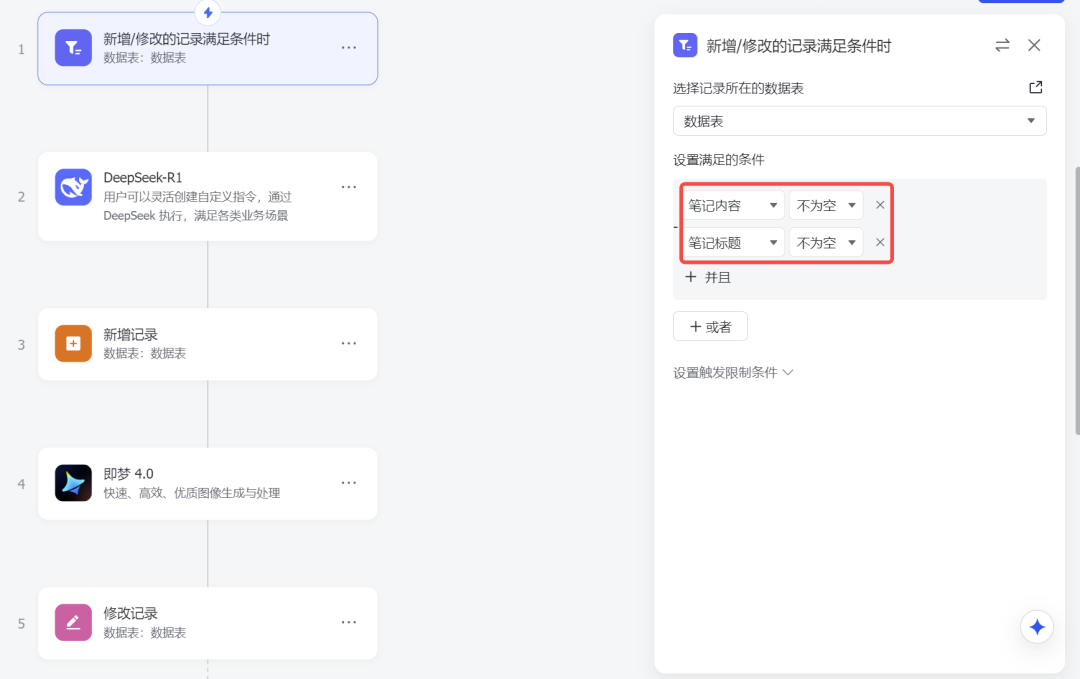Click the 并且 add-condition button

[707, 277]
